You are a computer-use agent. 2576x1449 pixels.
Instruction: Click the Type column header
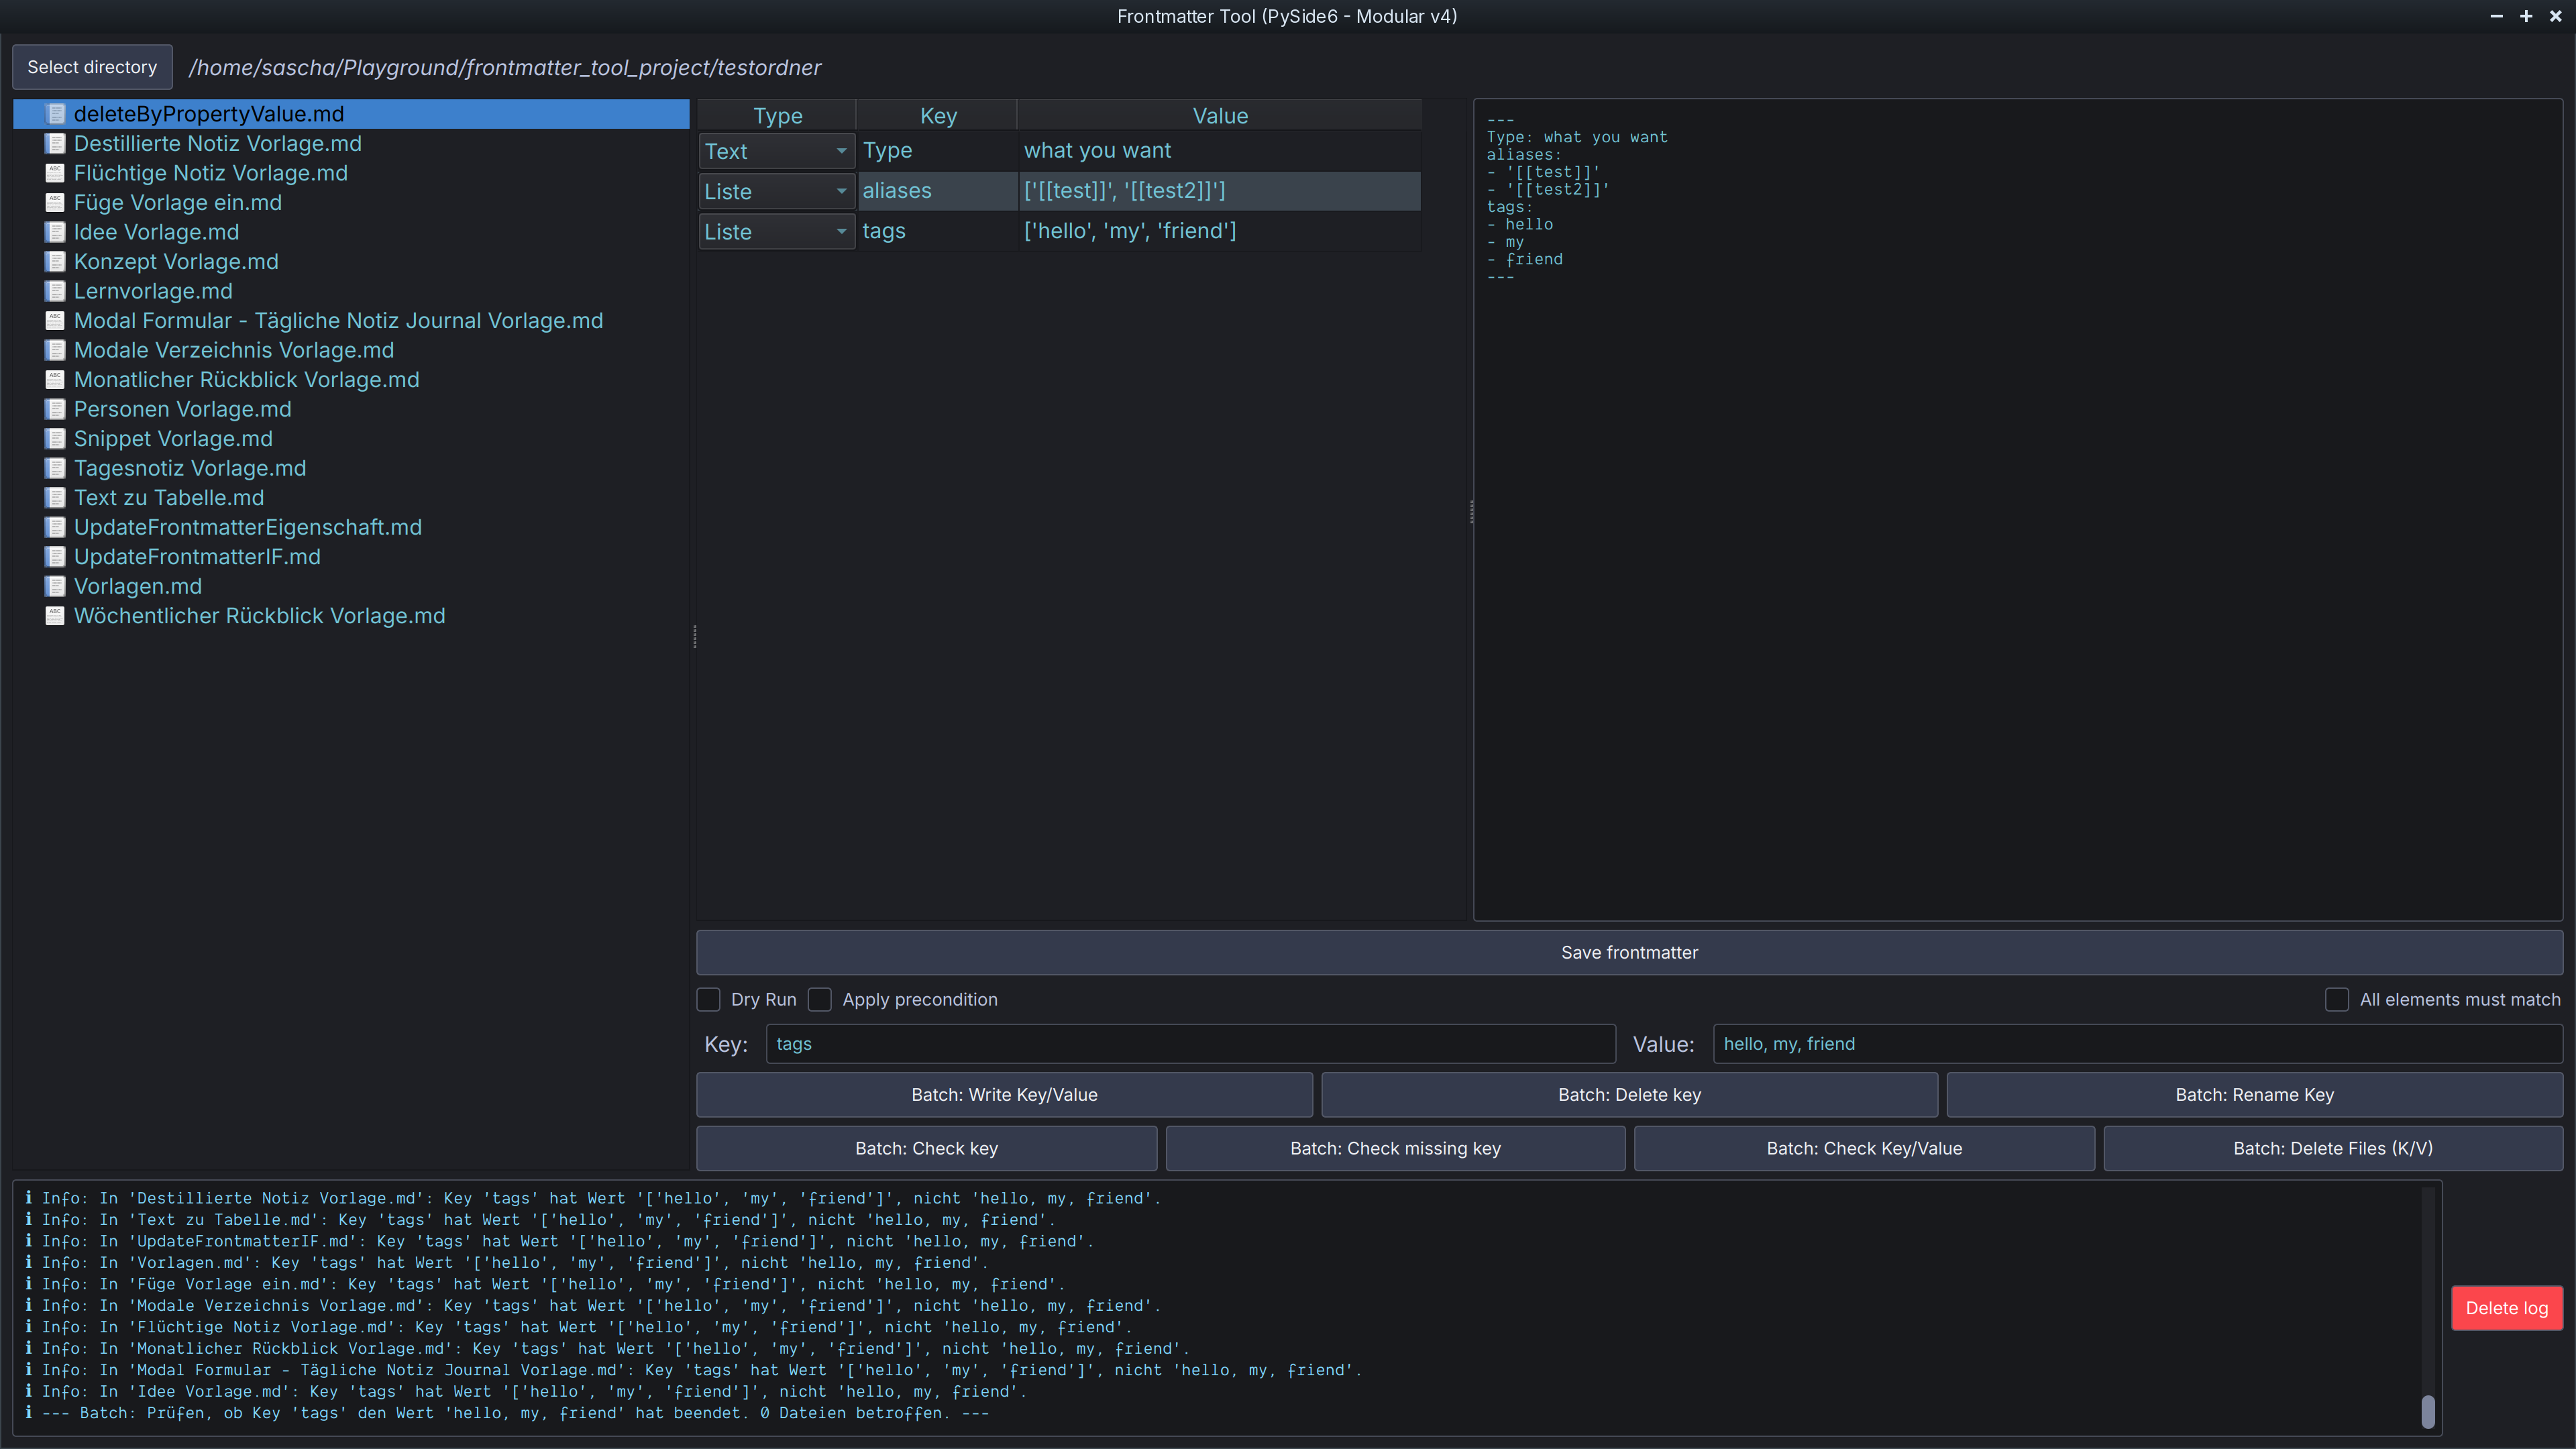(777, 116)
